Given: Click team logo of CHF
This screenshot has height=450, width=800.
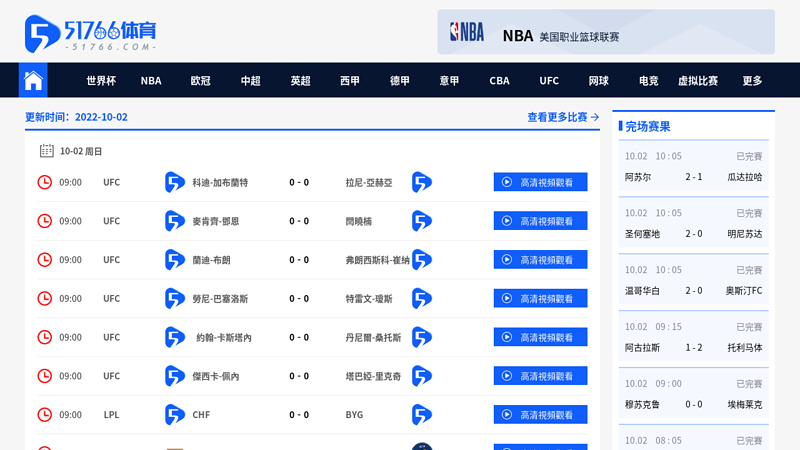Looking at the screenshot, I should [174, 415].
